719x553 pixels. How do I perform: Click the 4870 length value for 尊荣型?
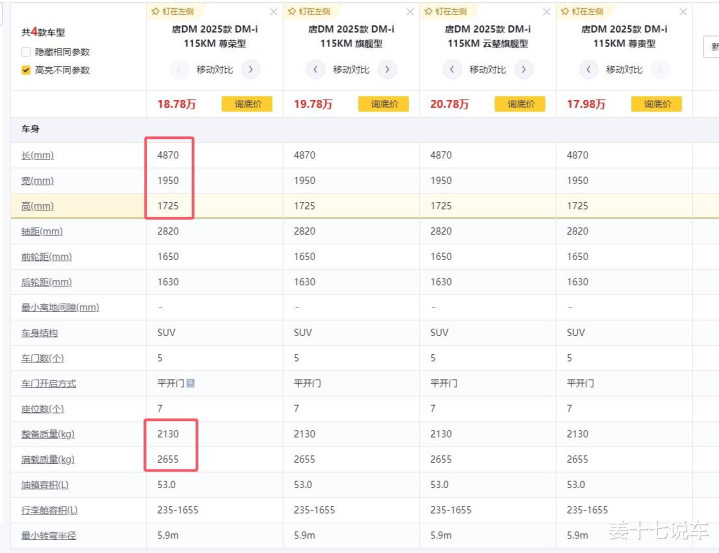[168, 155]
